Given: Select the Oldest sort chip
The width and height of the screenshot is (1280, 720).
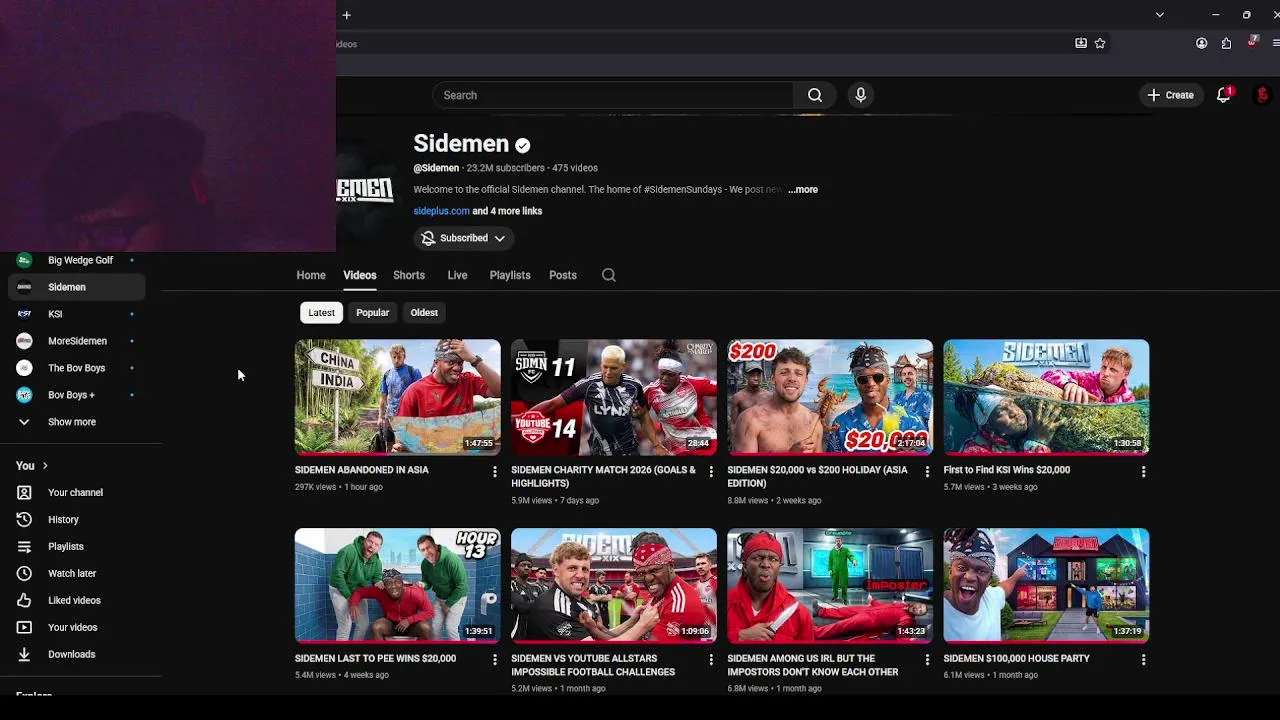Looking at the screenshot, I should 424,313.
